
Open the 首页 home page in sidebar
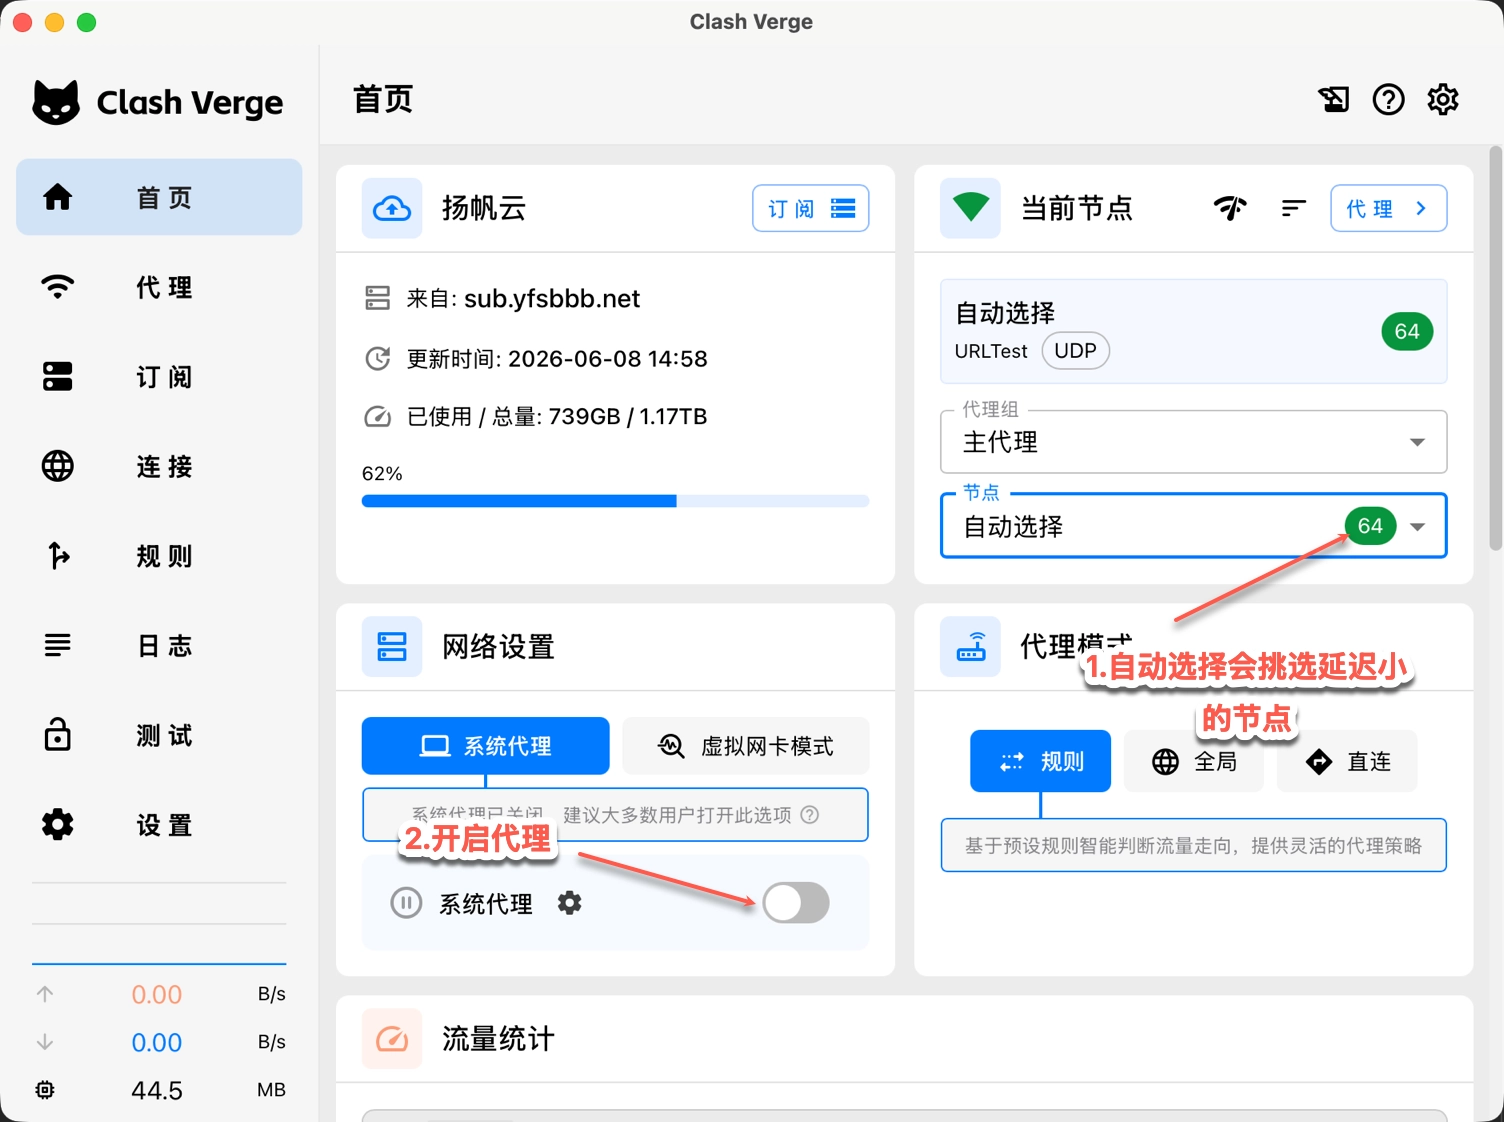(159, 197)
